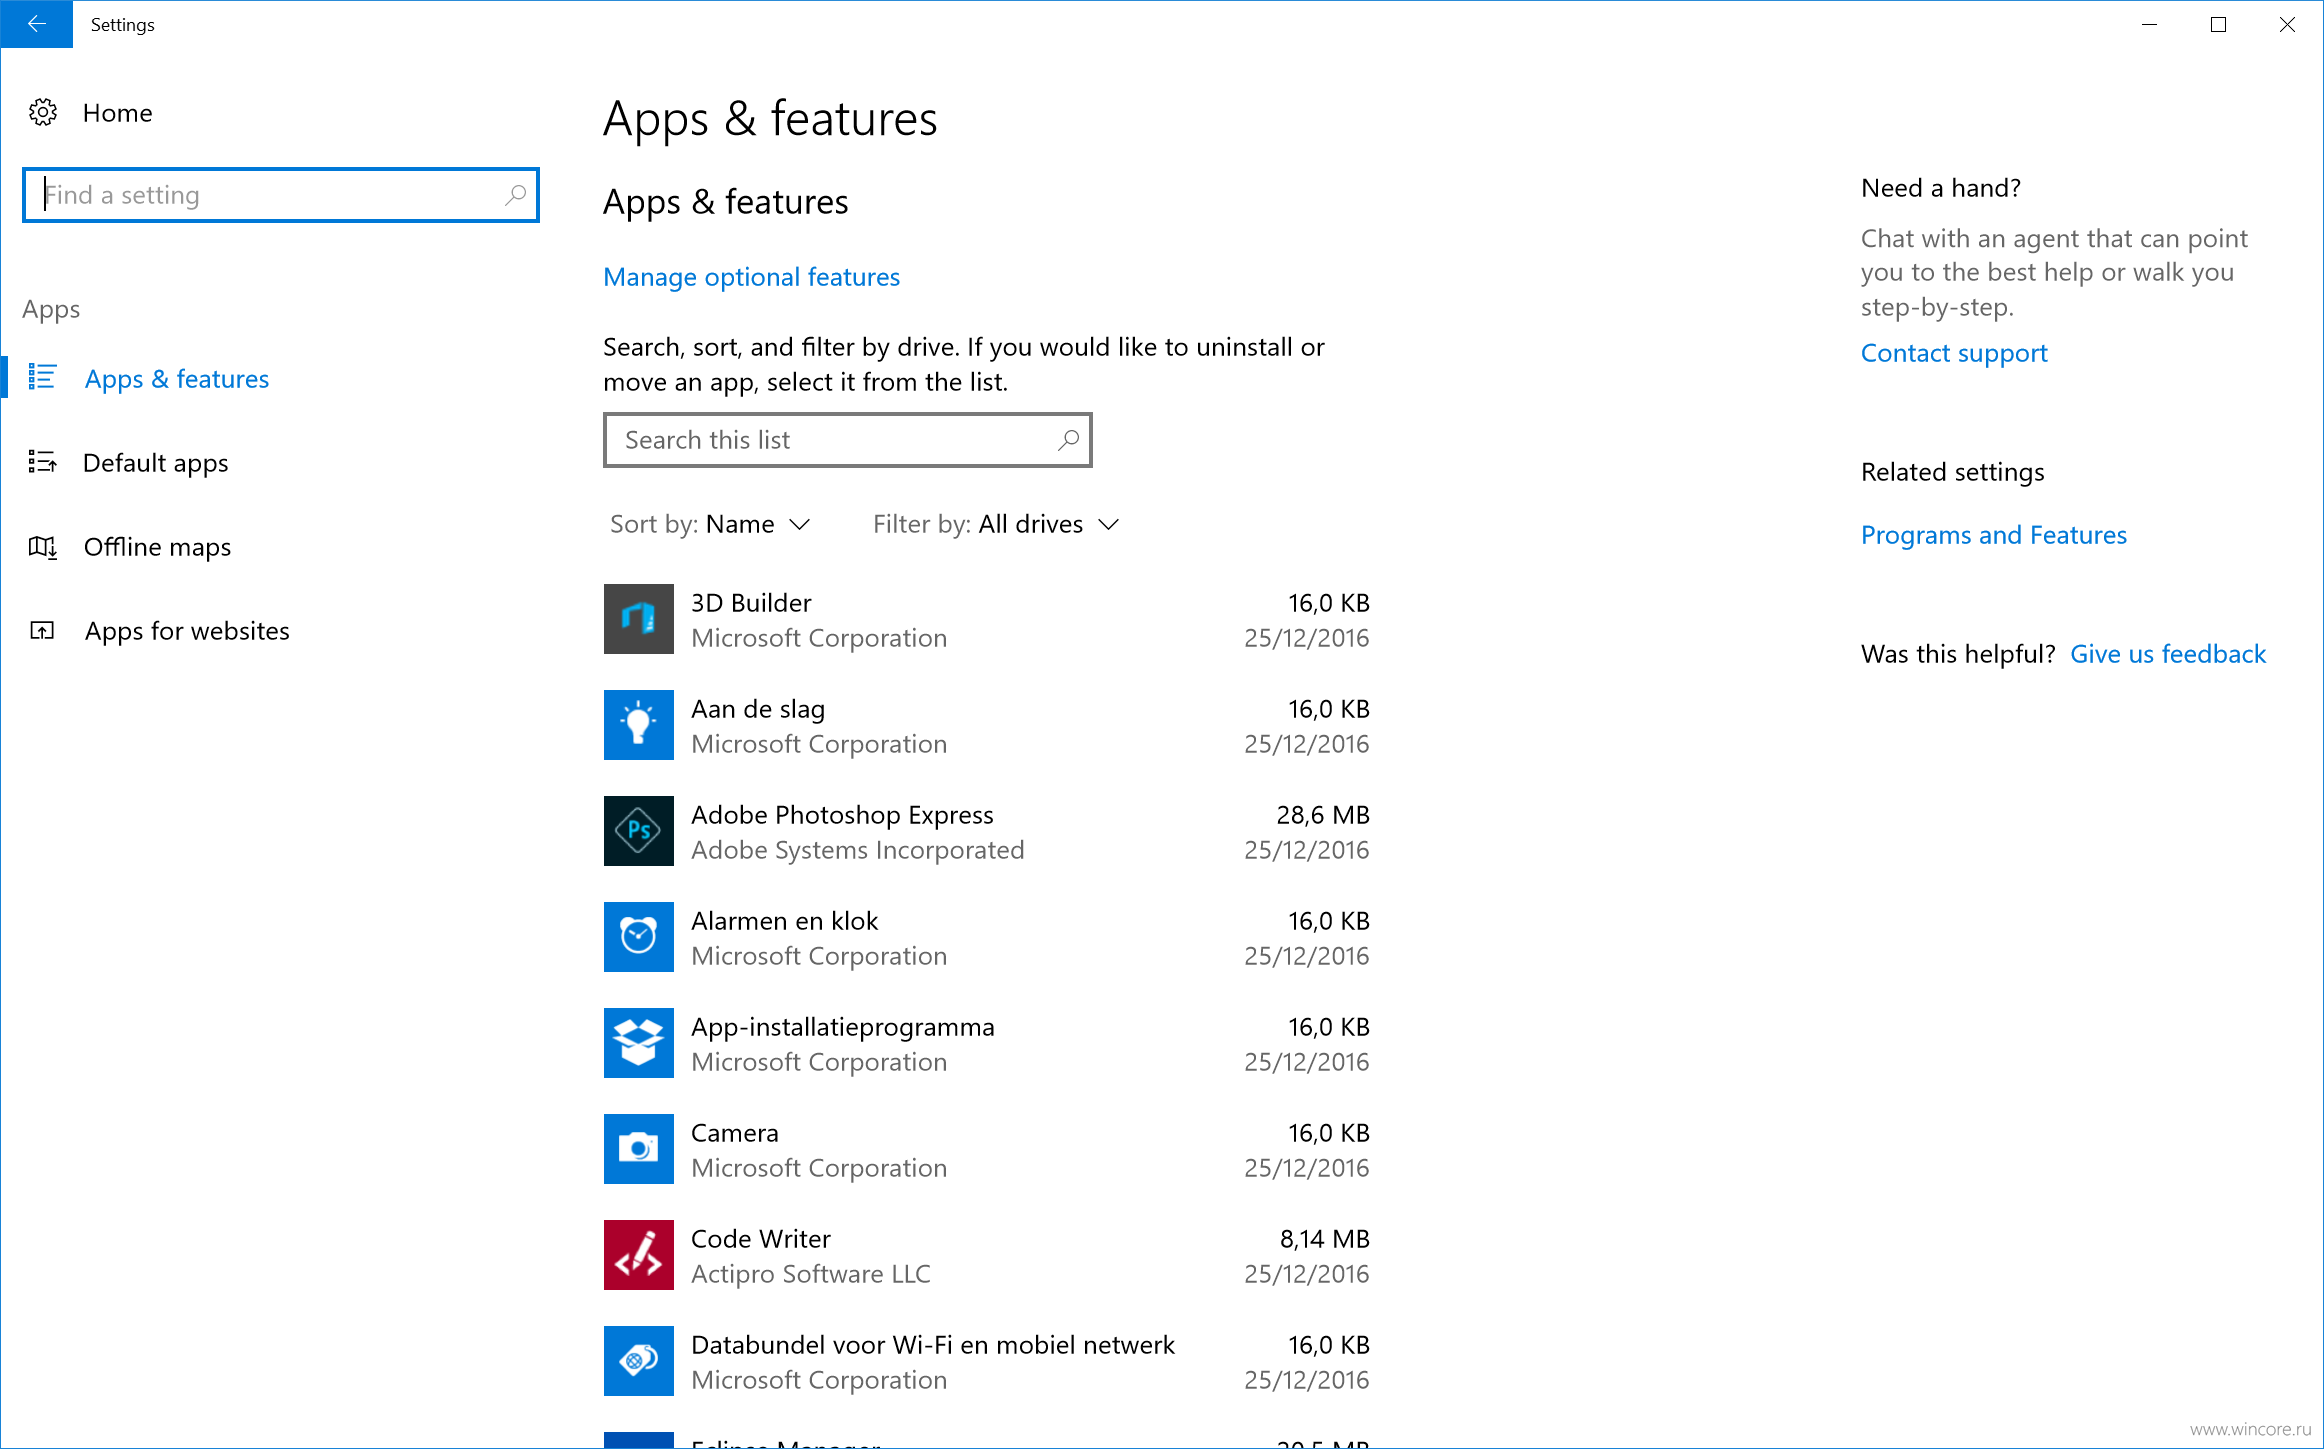Click the Code Writer app icon
The width and height of the screenshot is (2324, 1449).
pos(638,1255)
